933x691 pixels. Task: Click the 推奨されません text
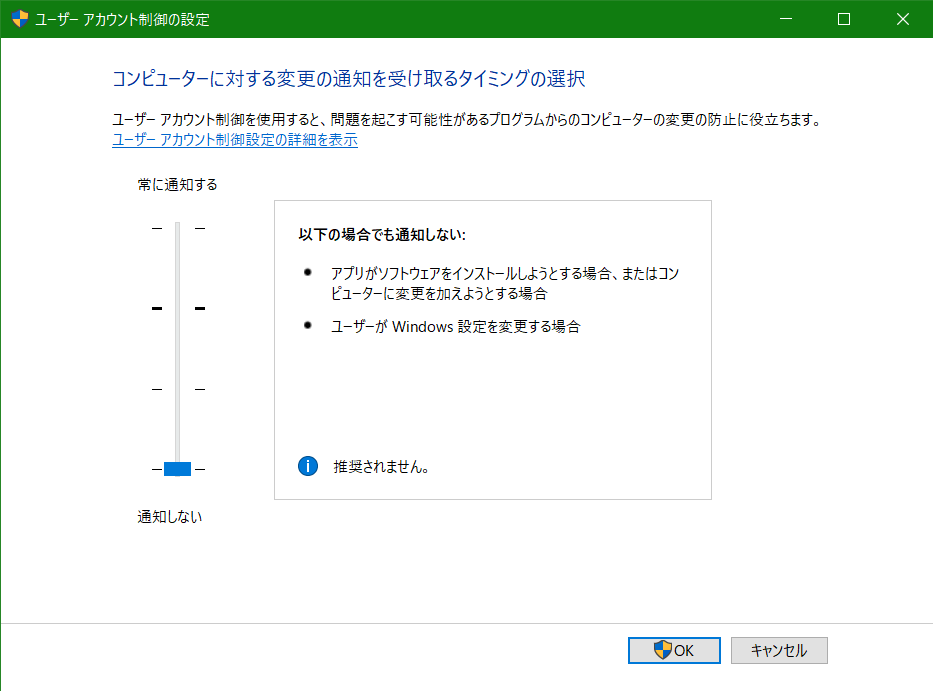point(381,467)
